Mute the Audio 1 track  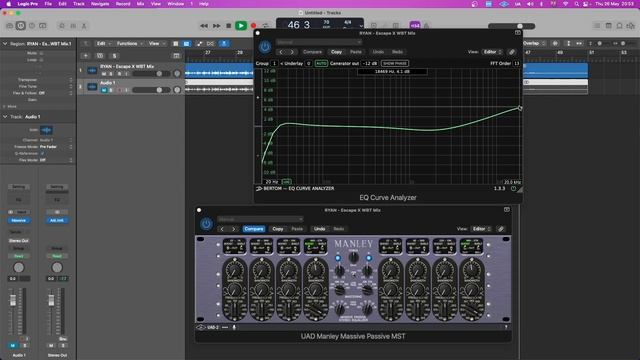click(x=104, y=90)
